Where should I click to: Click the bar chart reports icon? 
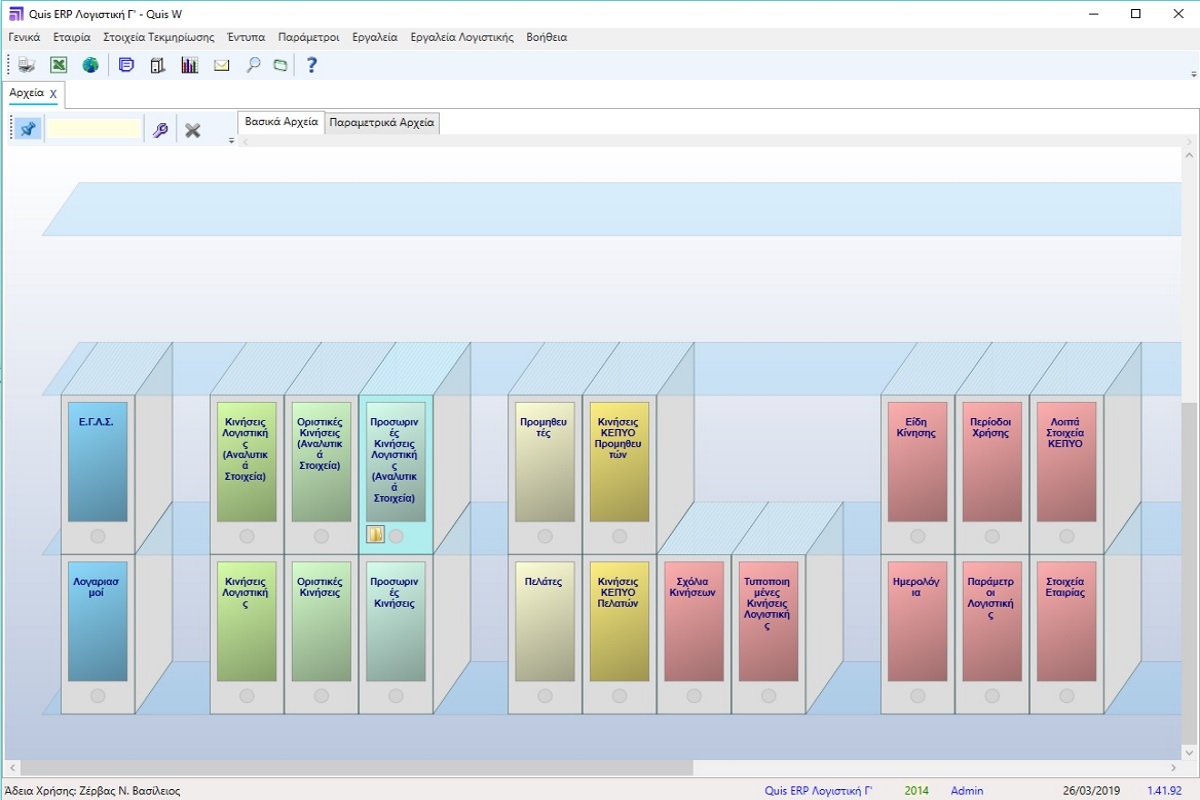pyautogui.click(x=189, y=65)
